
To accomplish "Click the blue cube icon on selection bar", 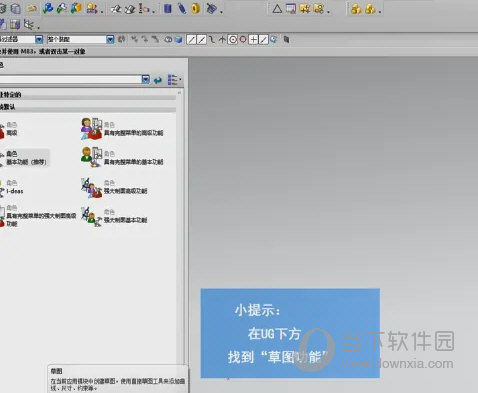I will click(x=179, y=40).
